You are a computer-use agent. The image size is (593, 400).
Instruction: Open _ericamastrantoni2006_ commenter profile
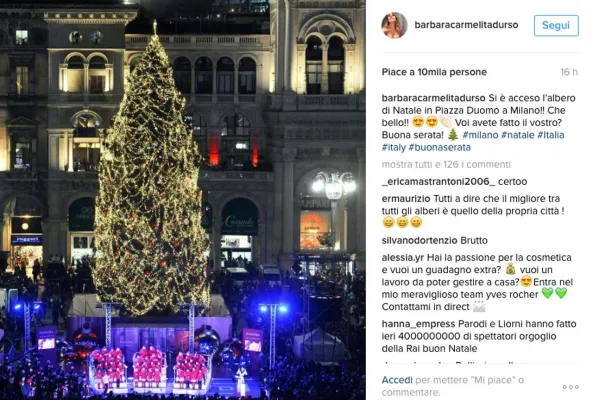(438, 181)
